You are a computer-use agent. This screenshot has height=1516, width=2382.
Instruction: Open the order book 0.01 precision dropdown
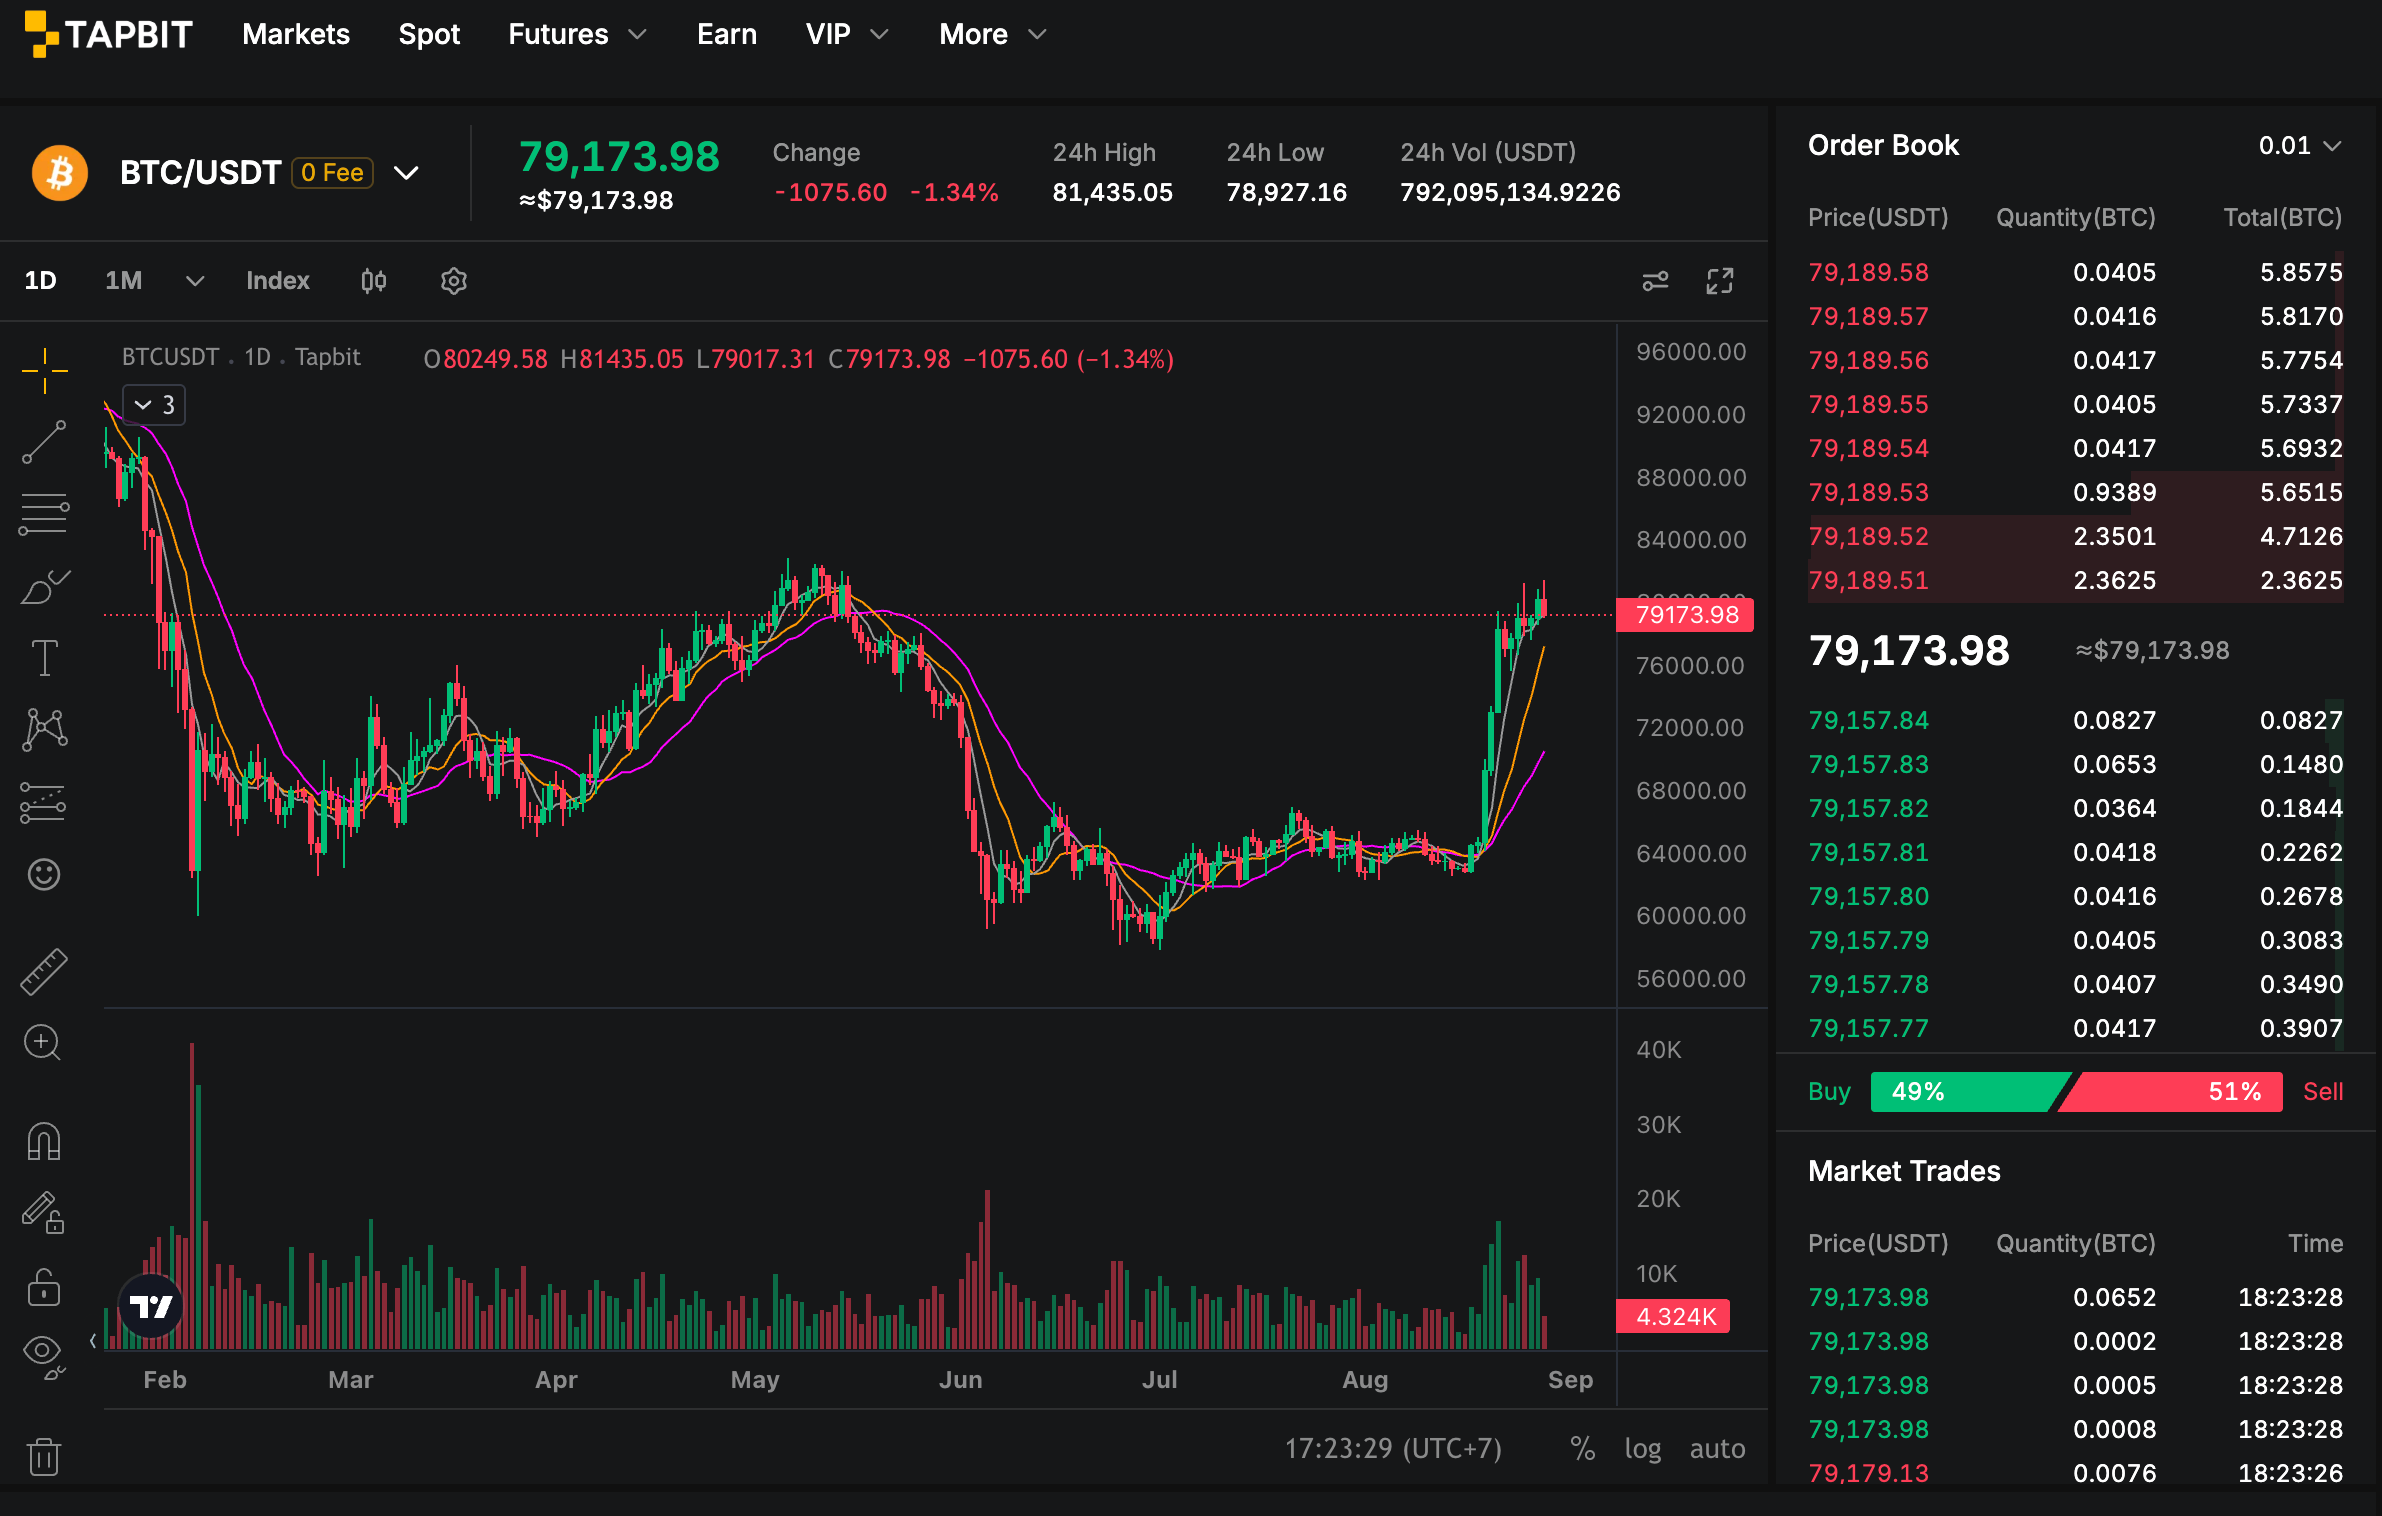click(x=2300, y=146)
